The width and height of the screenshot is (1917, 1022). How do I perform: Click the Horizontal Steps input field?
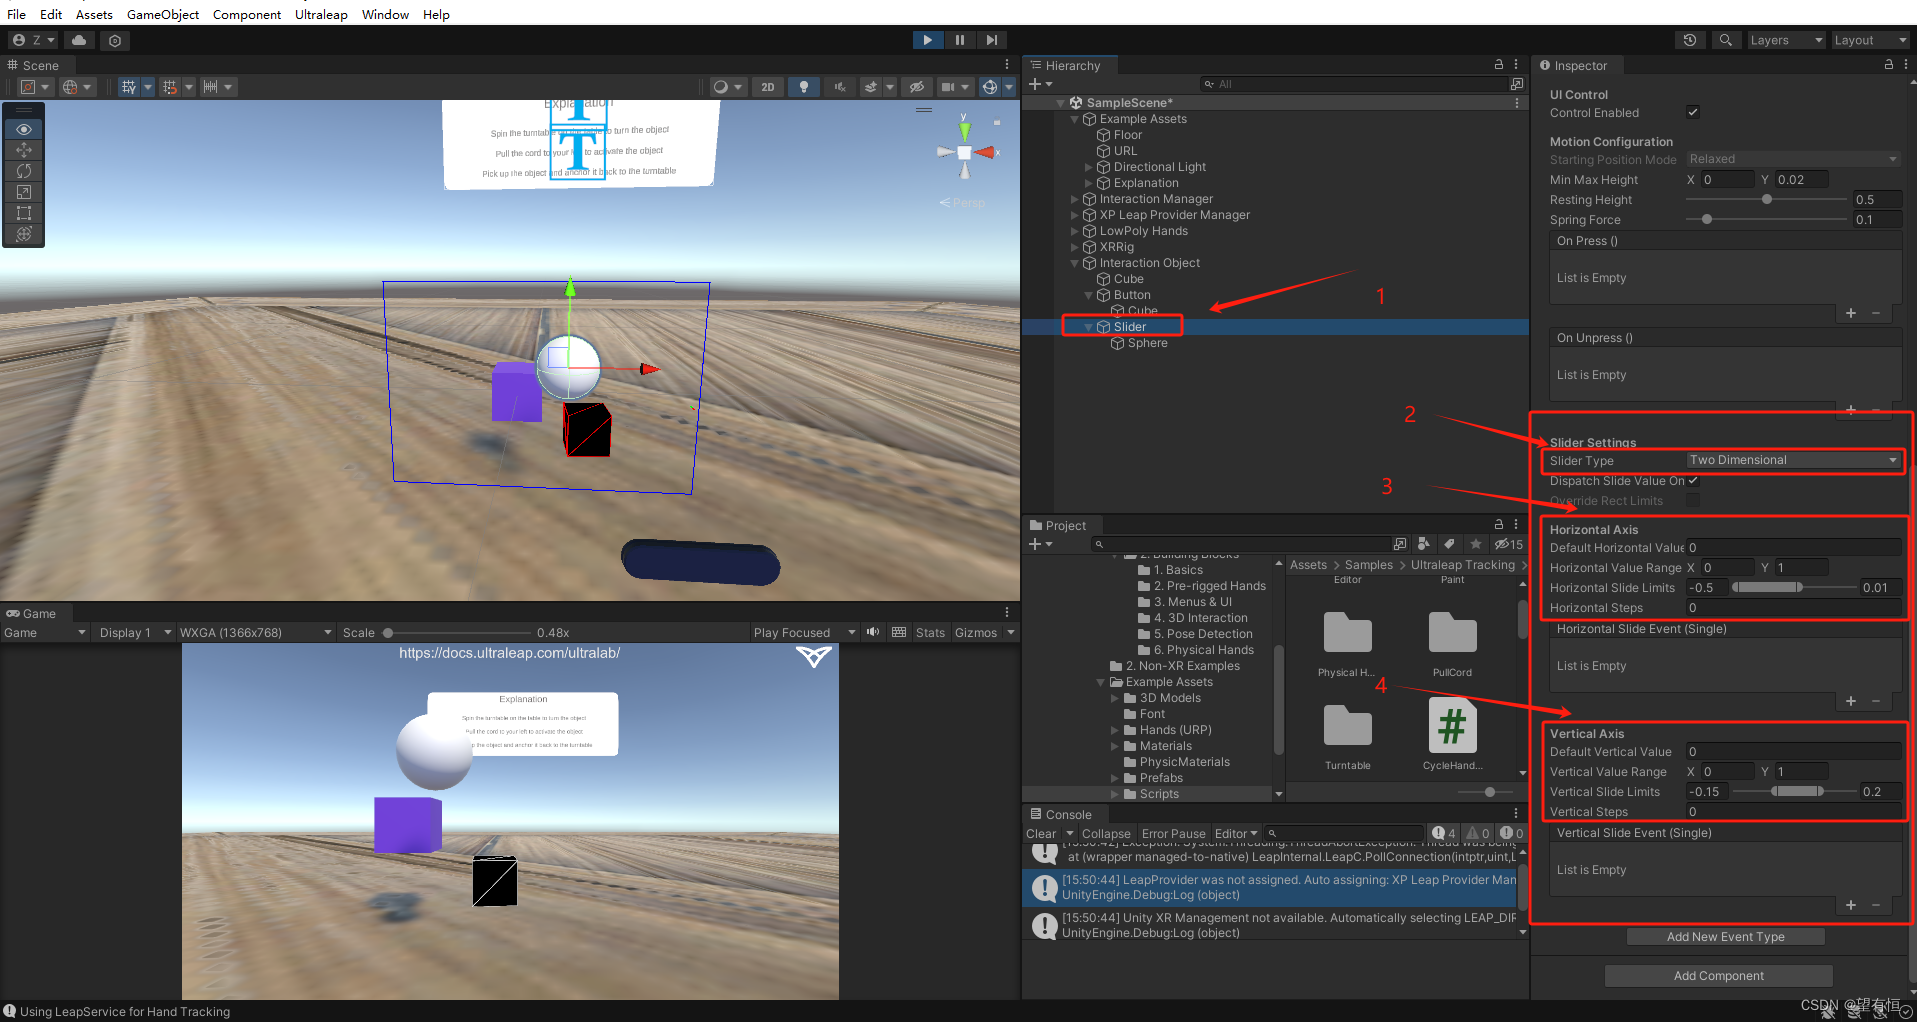point(1793,607)
